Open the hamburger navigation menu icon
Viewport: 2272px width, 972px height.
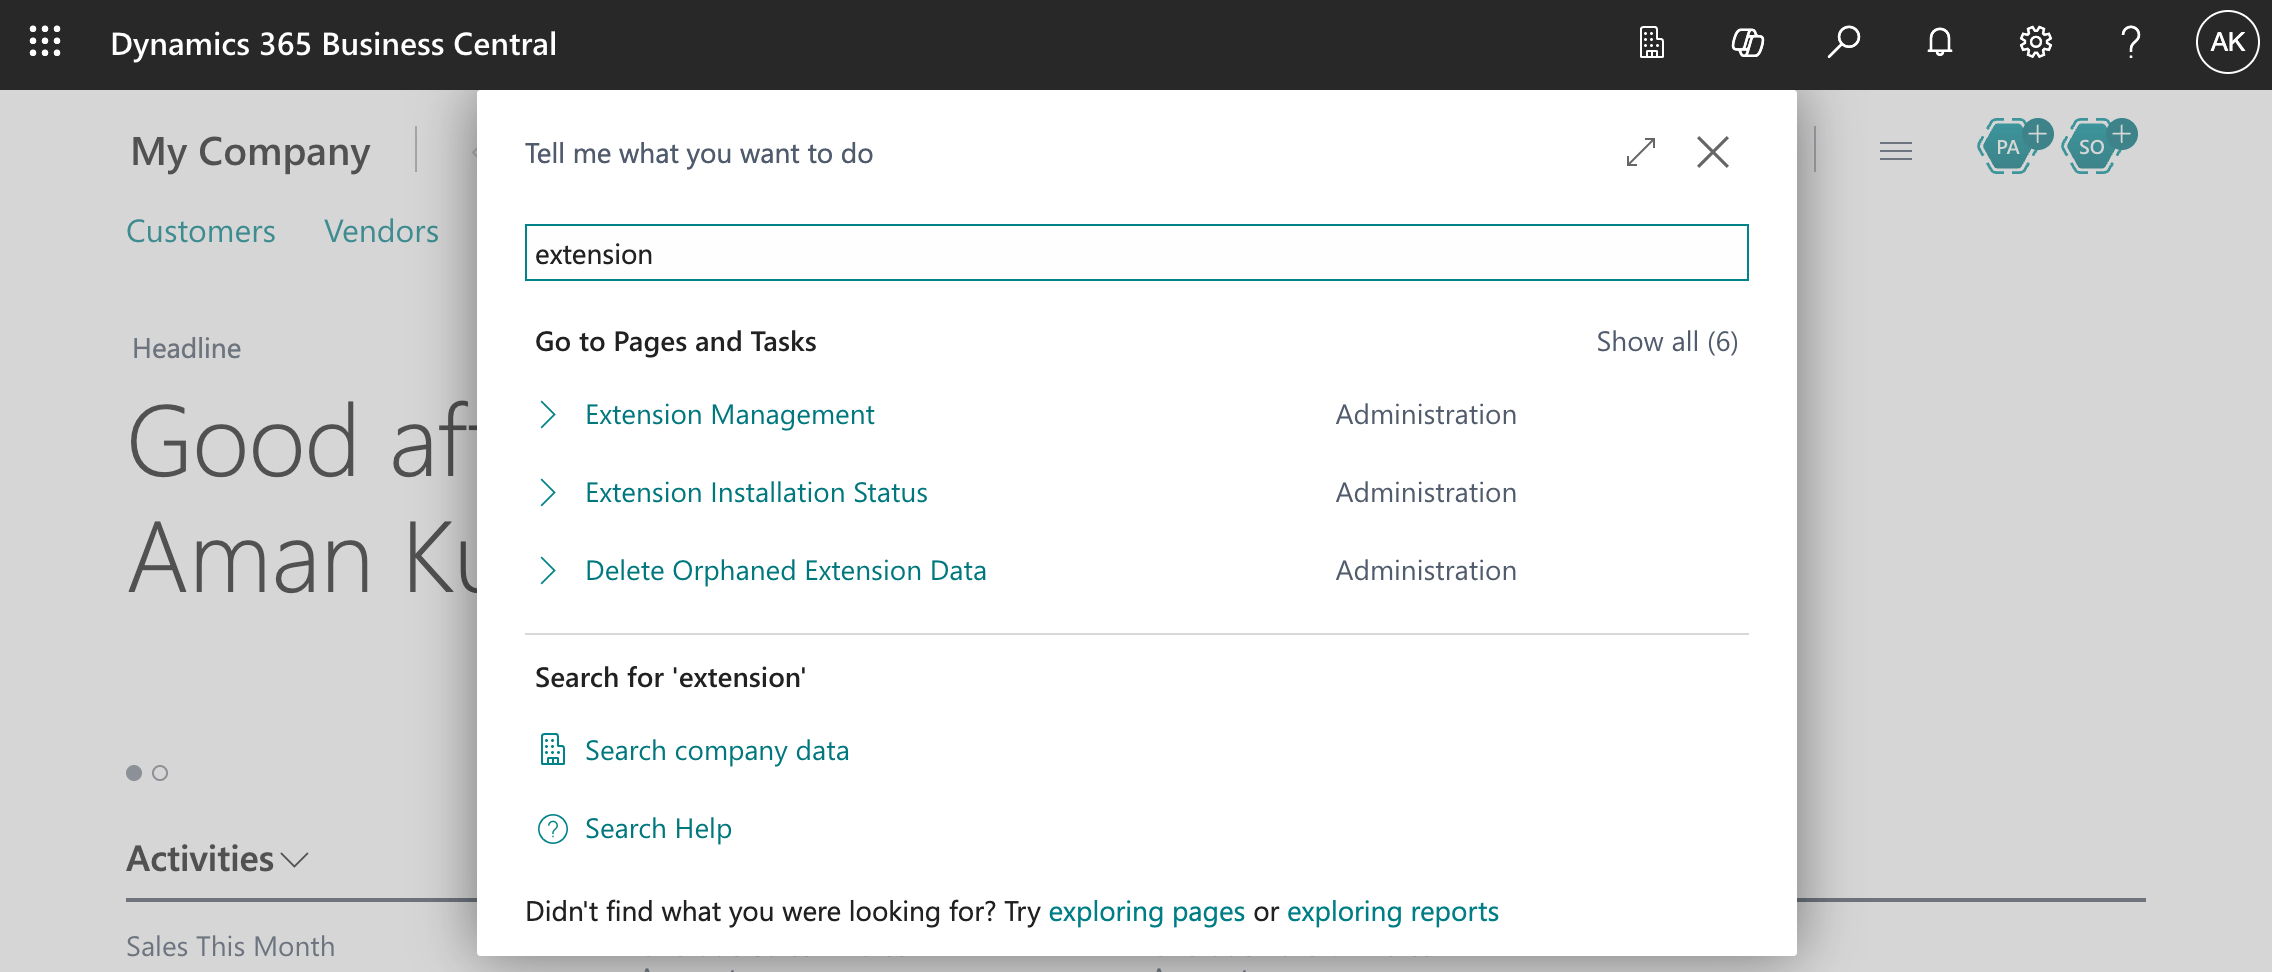click(1895, 151)
